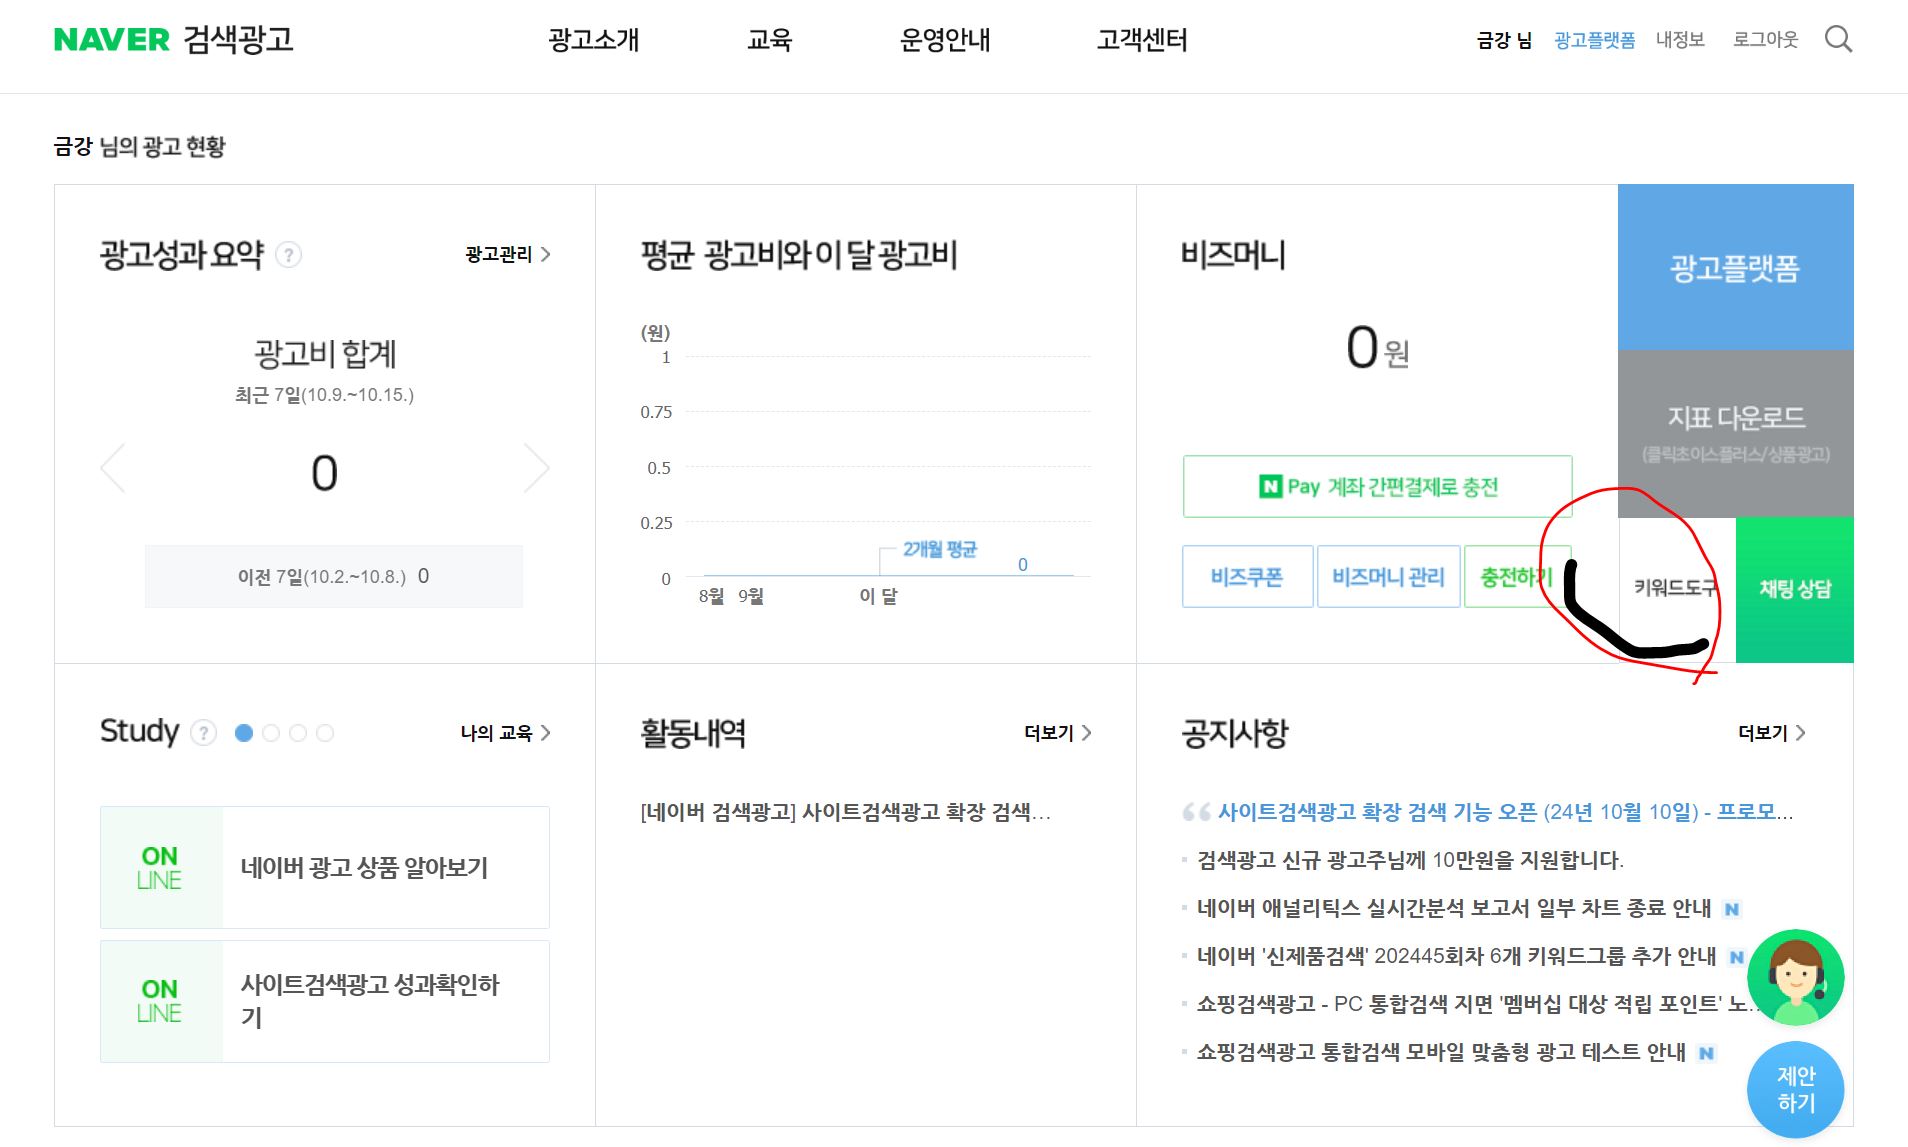Open the 고객센터 menu
Viewport: 1908px width, 1147px height.
click(1142, 40)
